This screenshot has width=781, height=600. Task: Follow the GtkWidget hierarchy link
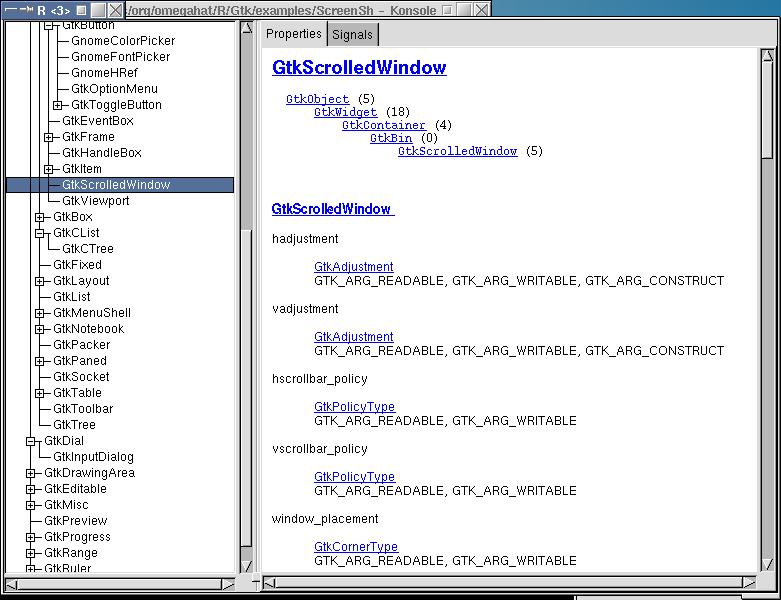coord(345,112)
